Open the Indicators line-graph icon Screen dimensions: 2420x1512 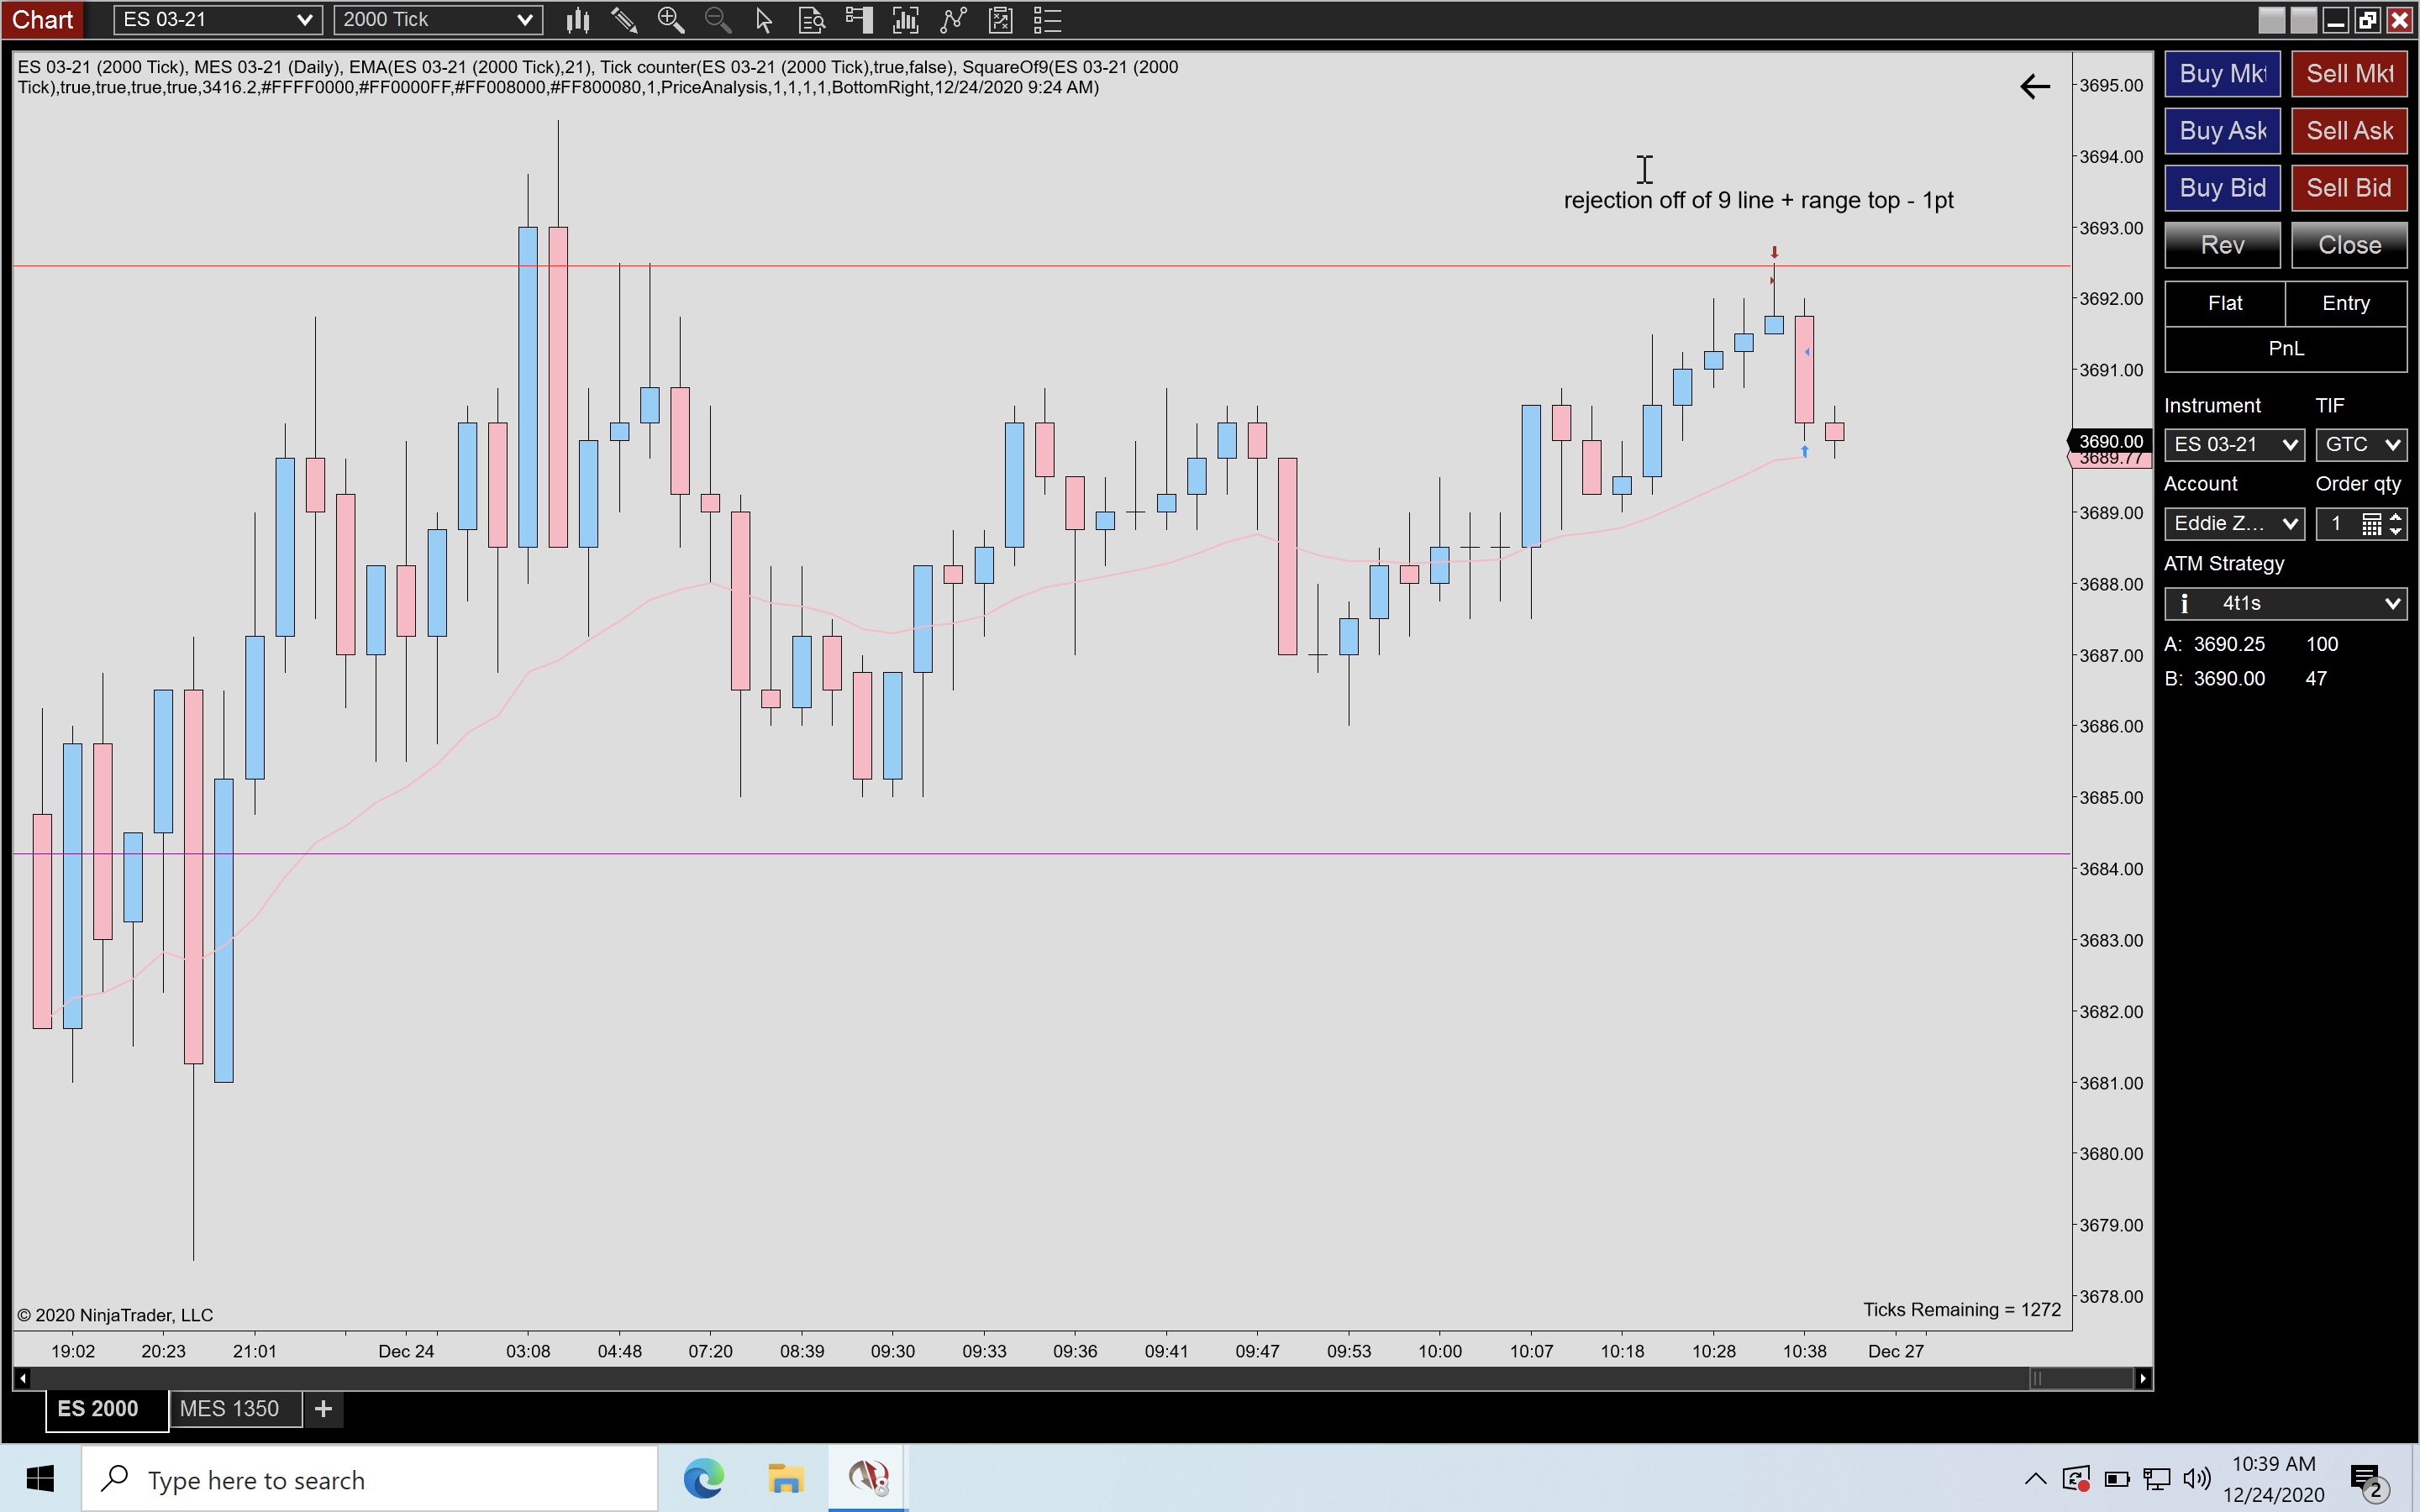(953, 20)
